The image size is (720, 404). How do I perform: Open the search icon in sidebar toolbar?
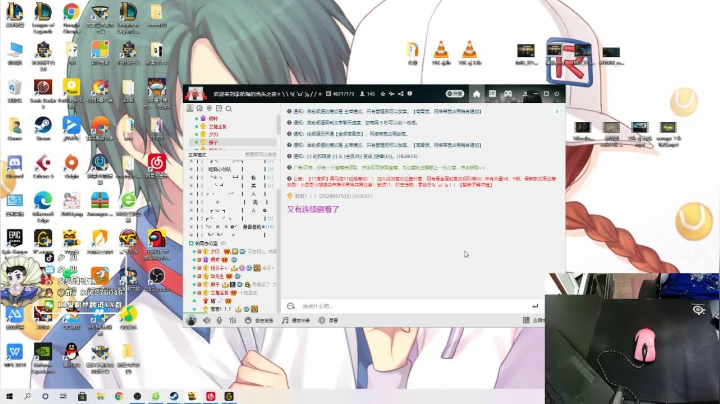click(x=229, y=108)
